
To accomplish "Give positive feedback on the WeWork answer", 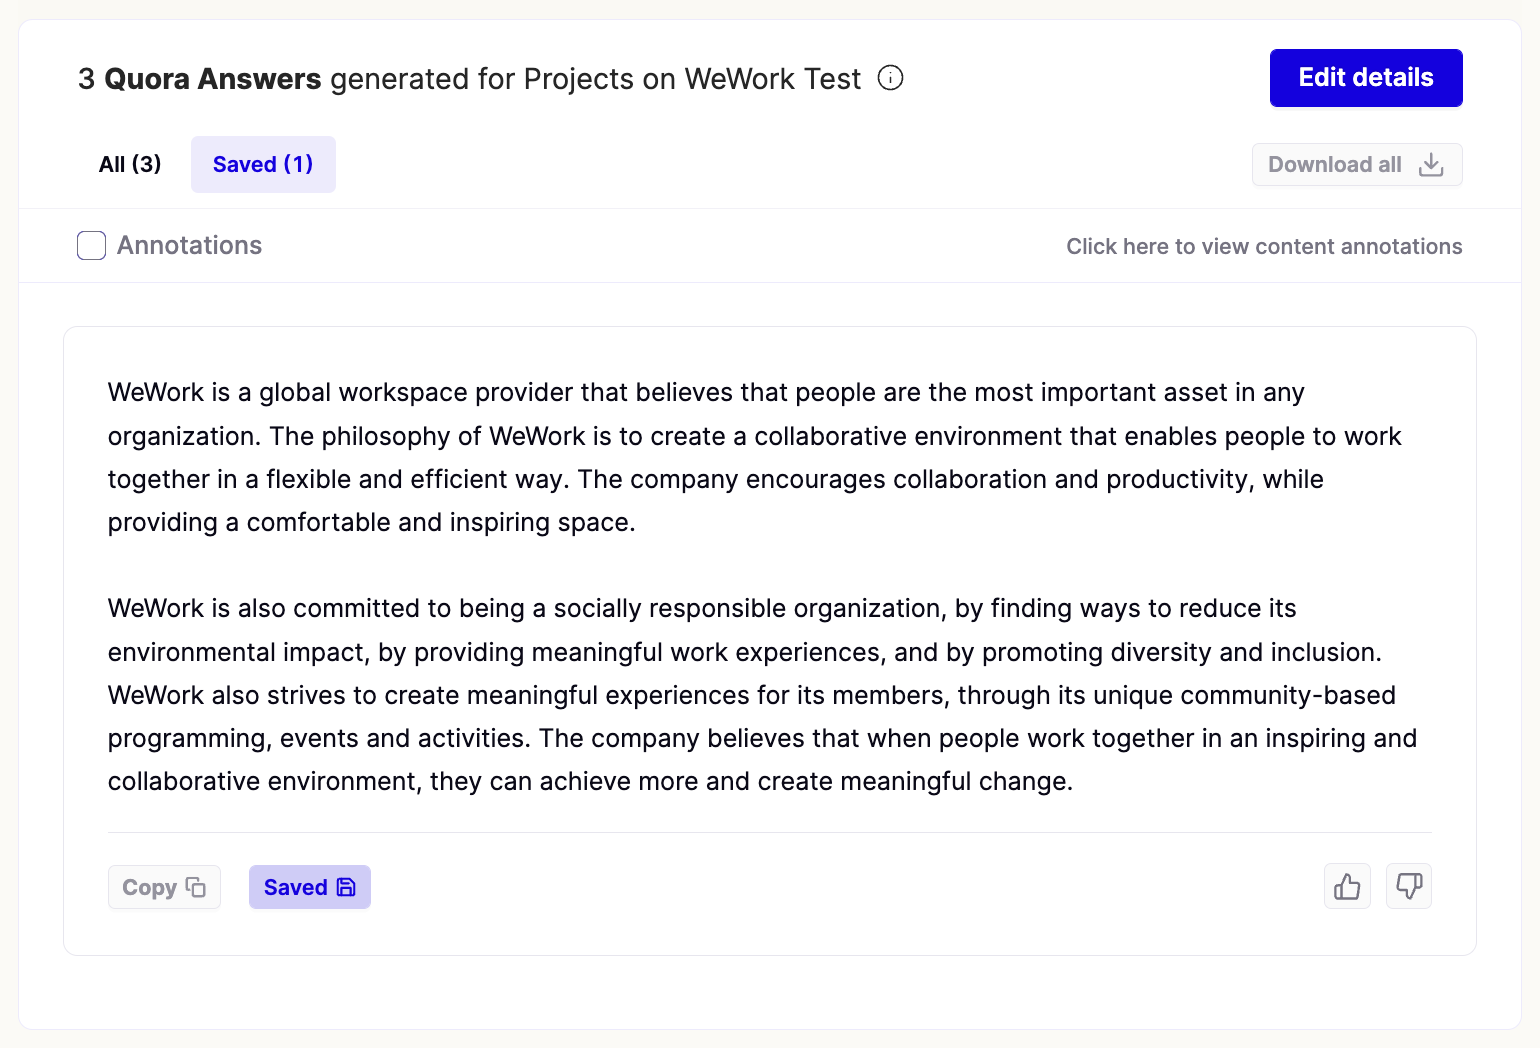I will click(x=1347, y=886).
